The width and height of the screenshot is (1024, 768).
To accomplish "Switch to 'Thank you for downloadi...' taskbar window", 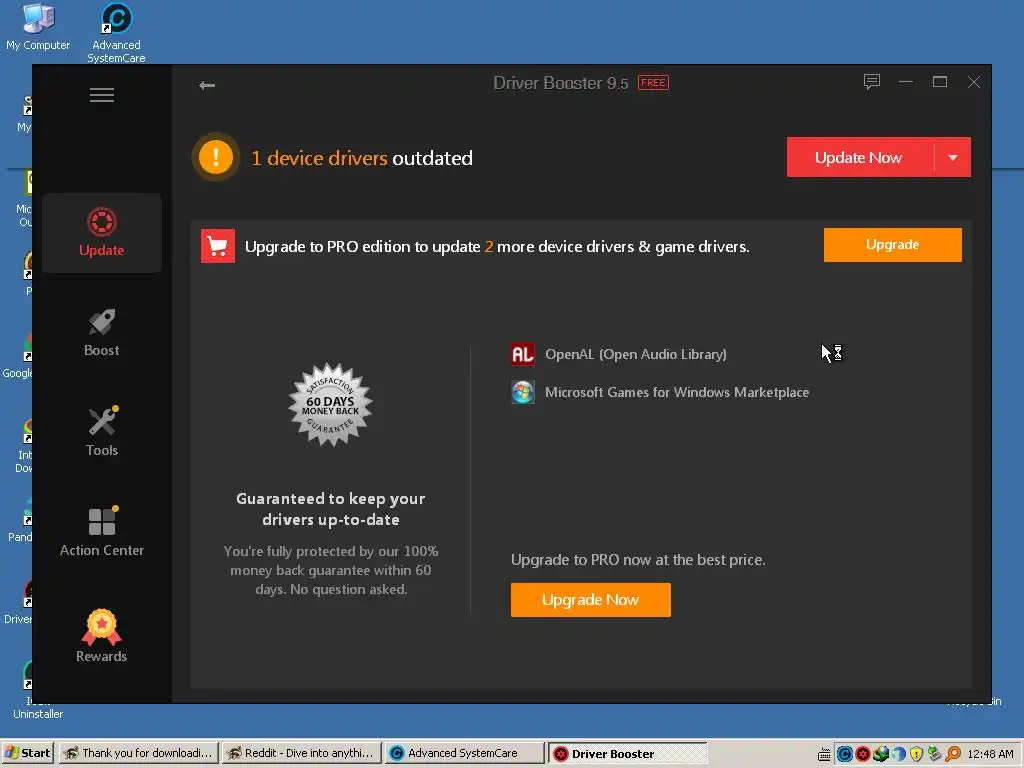I will 138,753.
